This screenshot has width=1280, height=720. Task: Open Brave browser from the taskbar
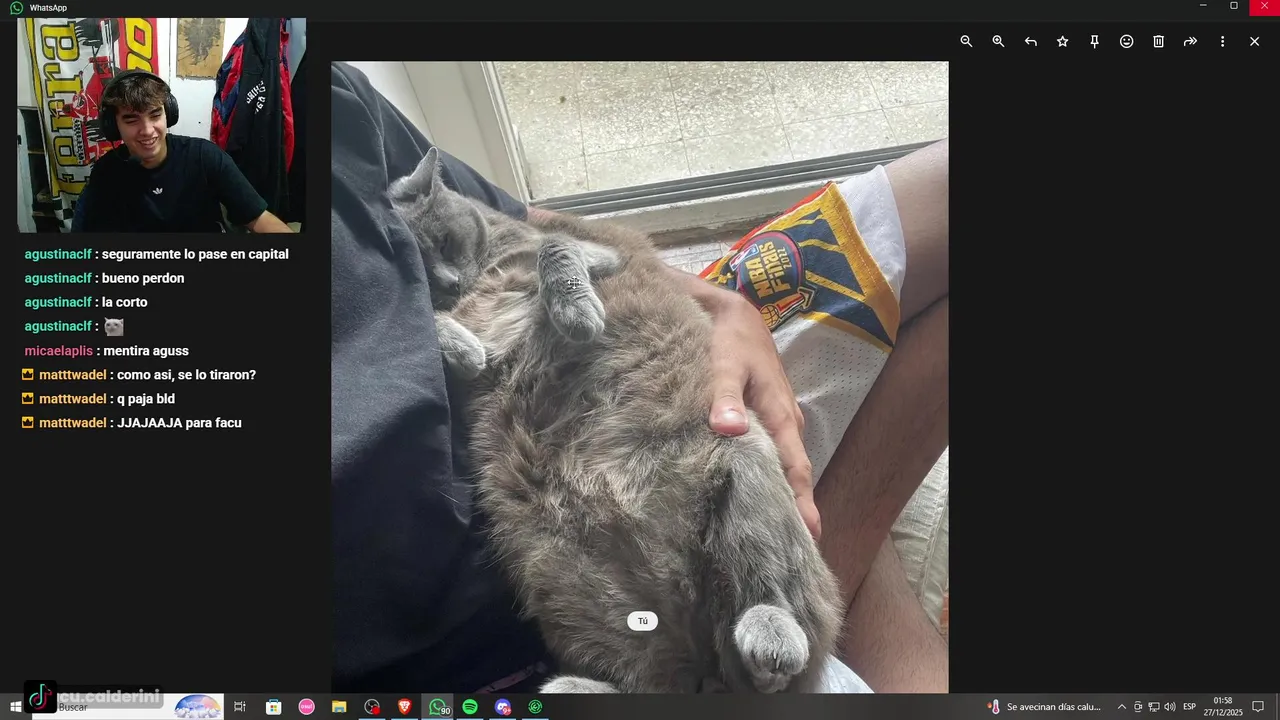[405, 707]
